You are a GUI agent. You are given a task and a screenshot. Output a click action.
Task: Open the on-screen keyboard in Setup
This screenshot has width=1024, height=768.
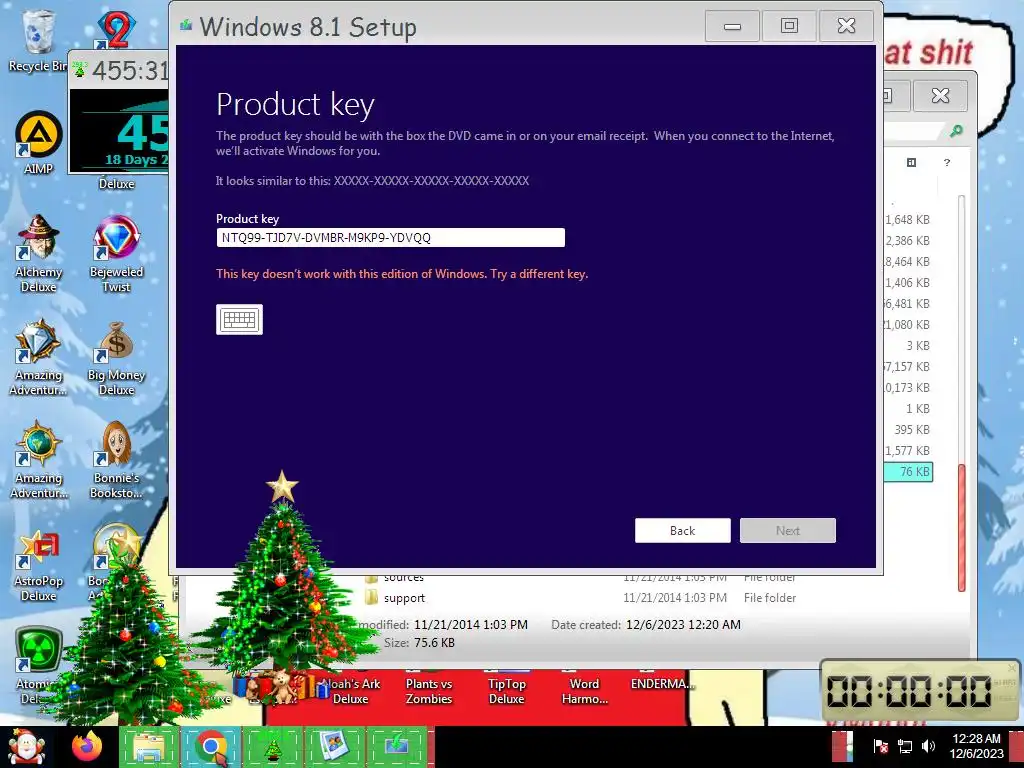(x=239, y=319)
